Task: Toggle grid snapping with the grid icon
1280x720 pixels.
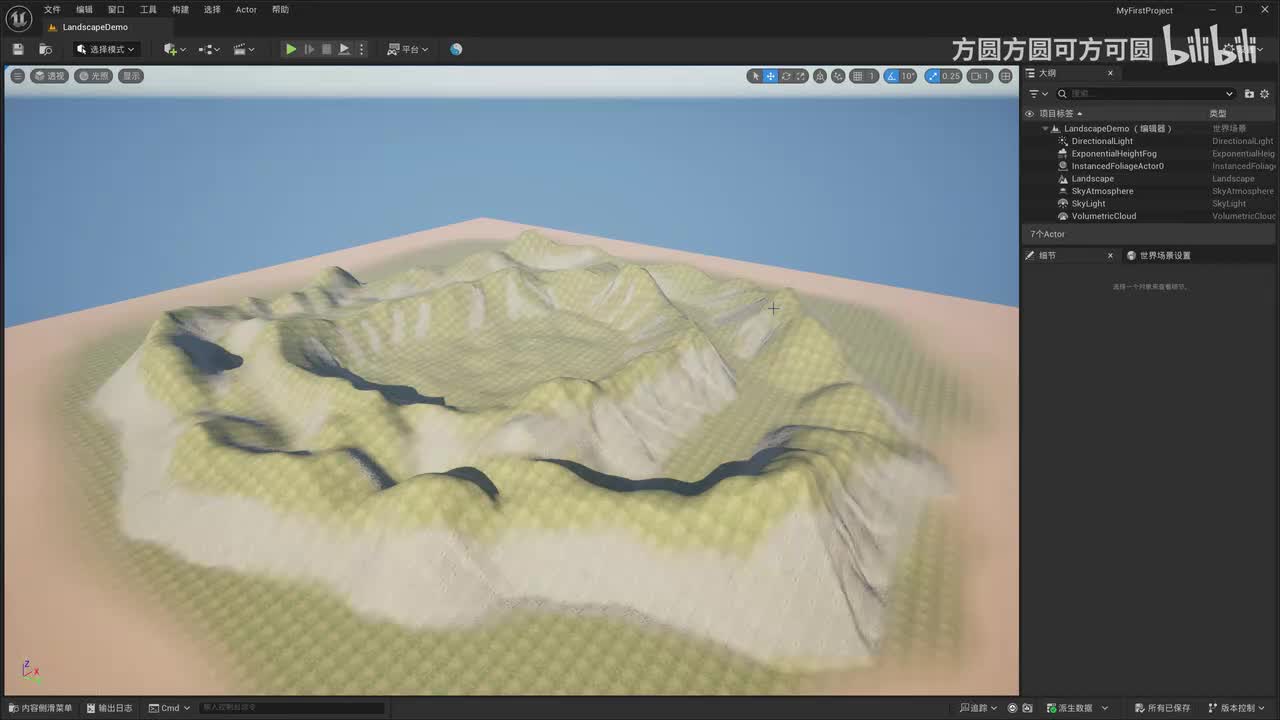Action: (857, 76)
